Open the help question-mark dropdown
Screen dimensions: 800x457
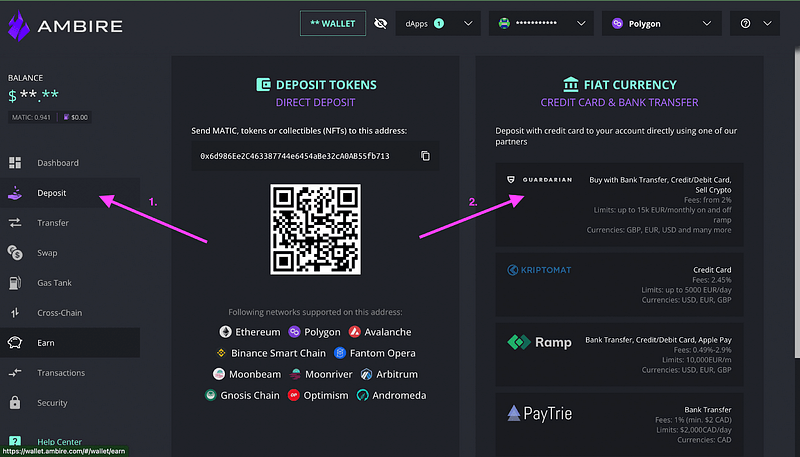tap(755, 23)
